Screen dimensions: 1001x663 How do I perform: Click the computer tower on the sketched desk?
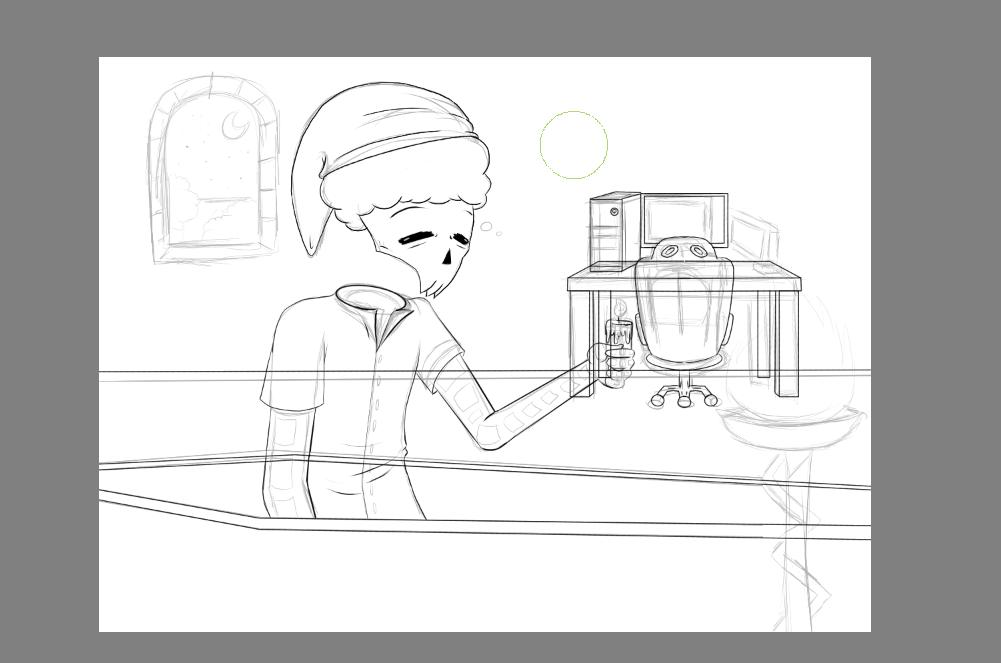click(x=615, y=232)
